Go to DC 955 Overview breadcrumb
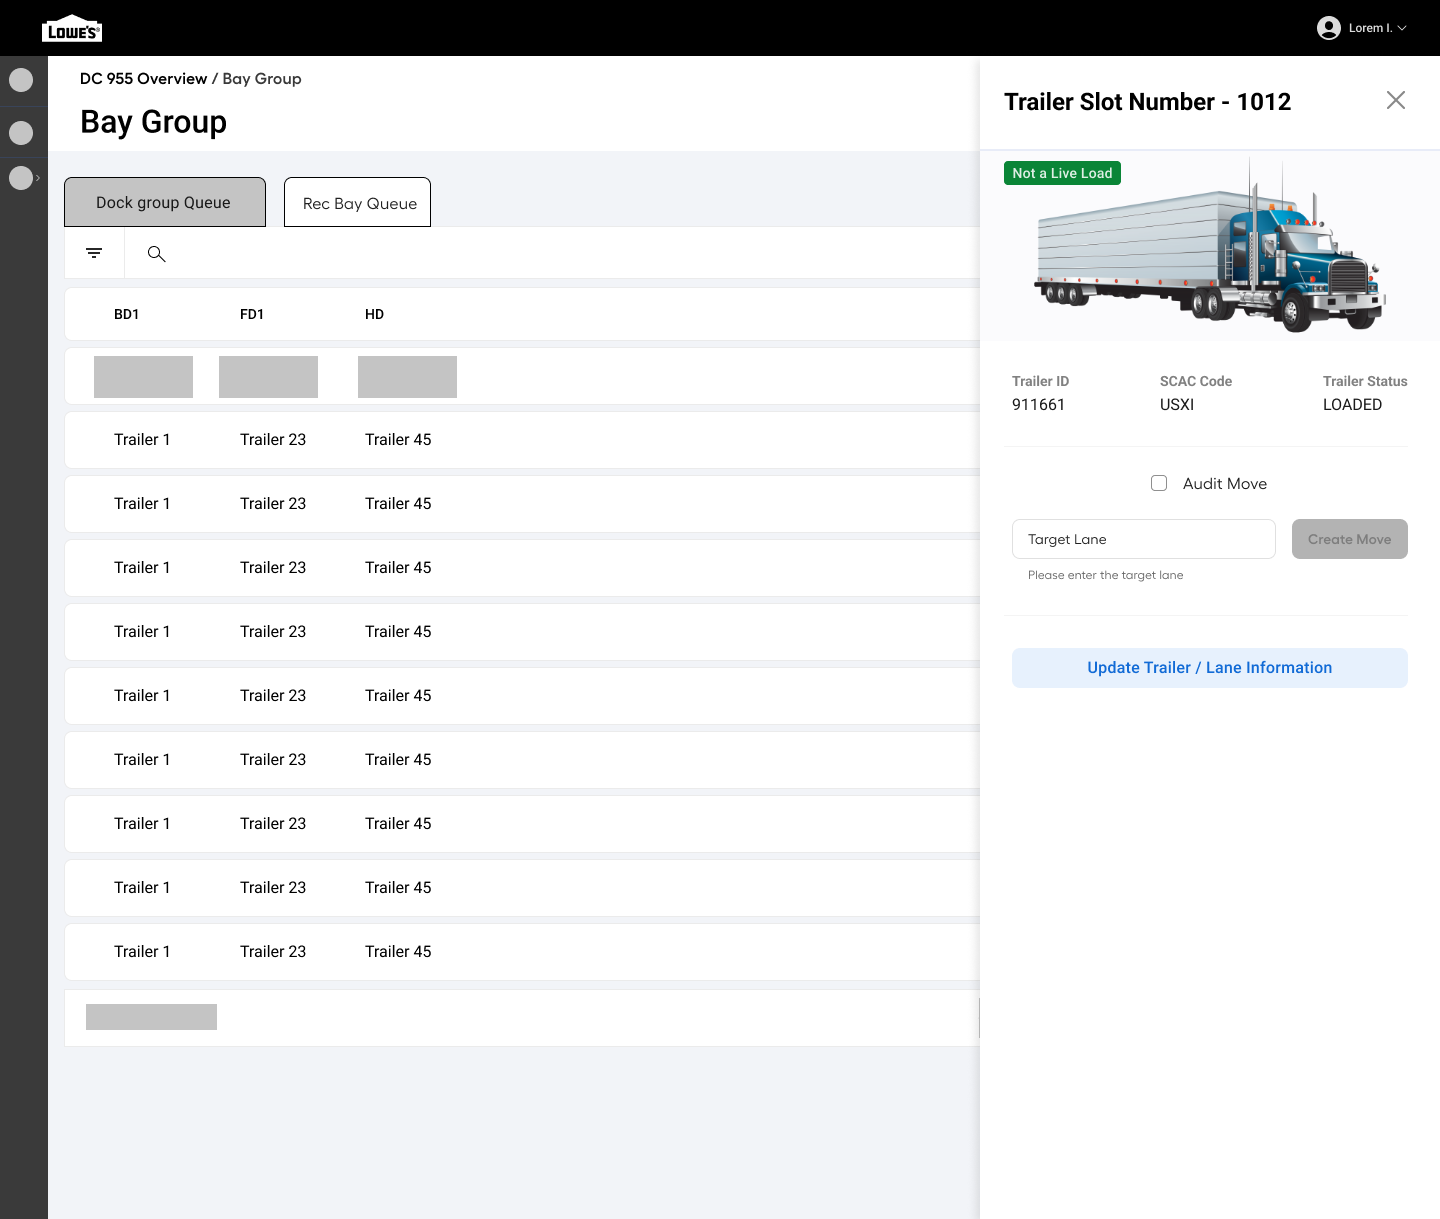The image size is (1440, 1219). (x=143, y=79)
